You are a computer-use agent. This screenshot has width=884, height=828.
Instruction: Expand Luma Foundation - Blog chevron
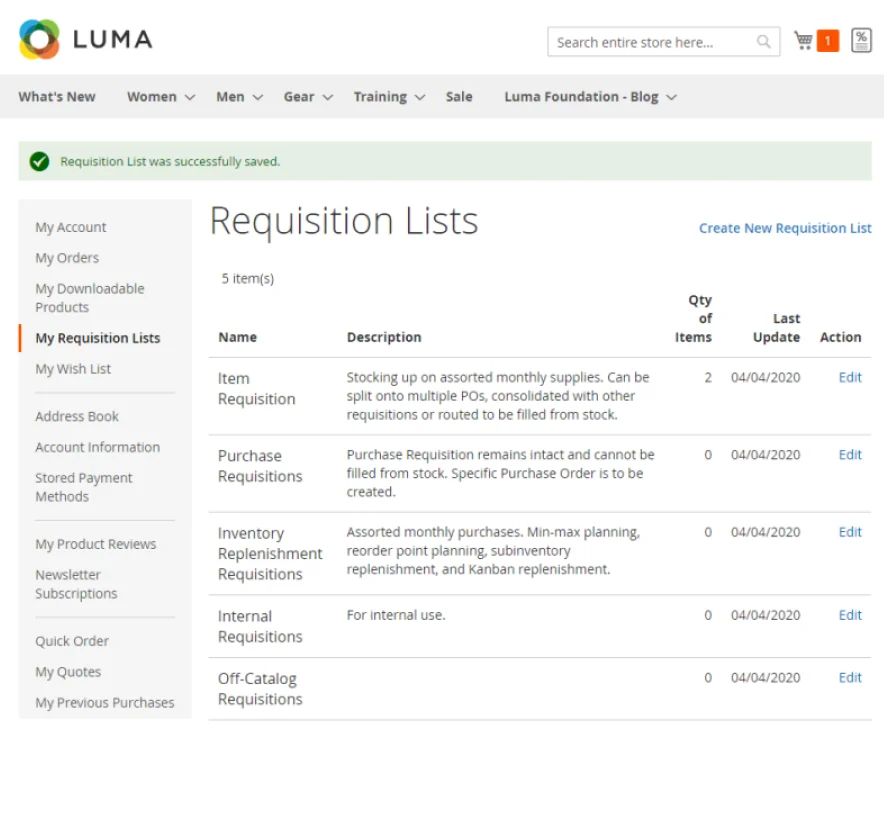(x=671, y=98)
